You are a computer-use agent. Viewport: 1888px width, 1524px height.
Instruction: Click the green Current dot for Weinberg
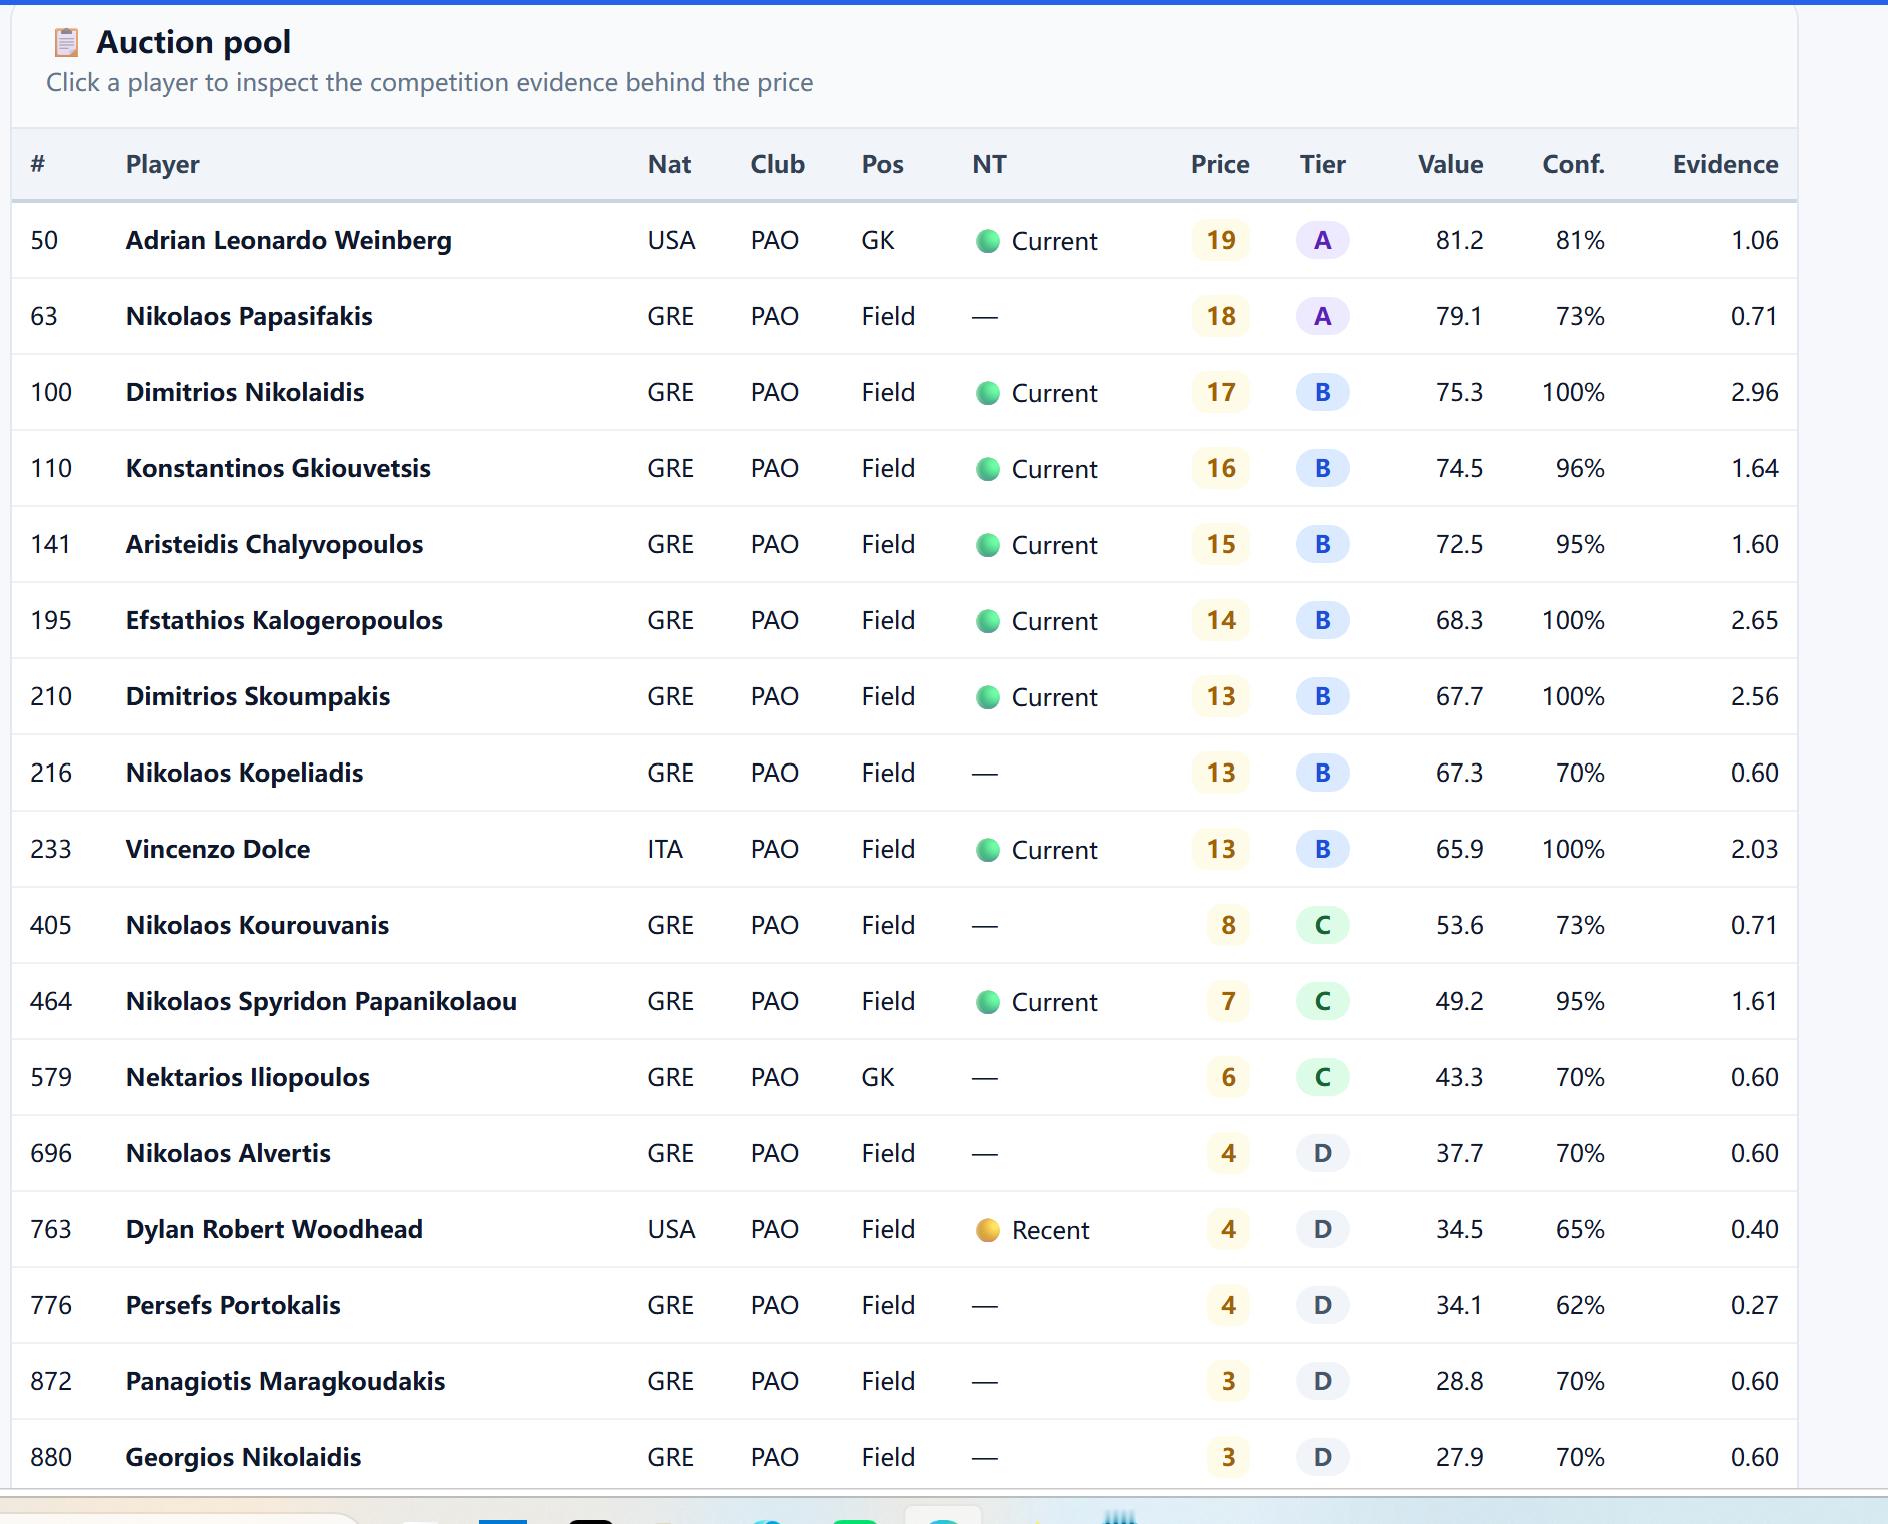click(x=988, y=241)
